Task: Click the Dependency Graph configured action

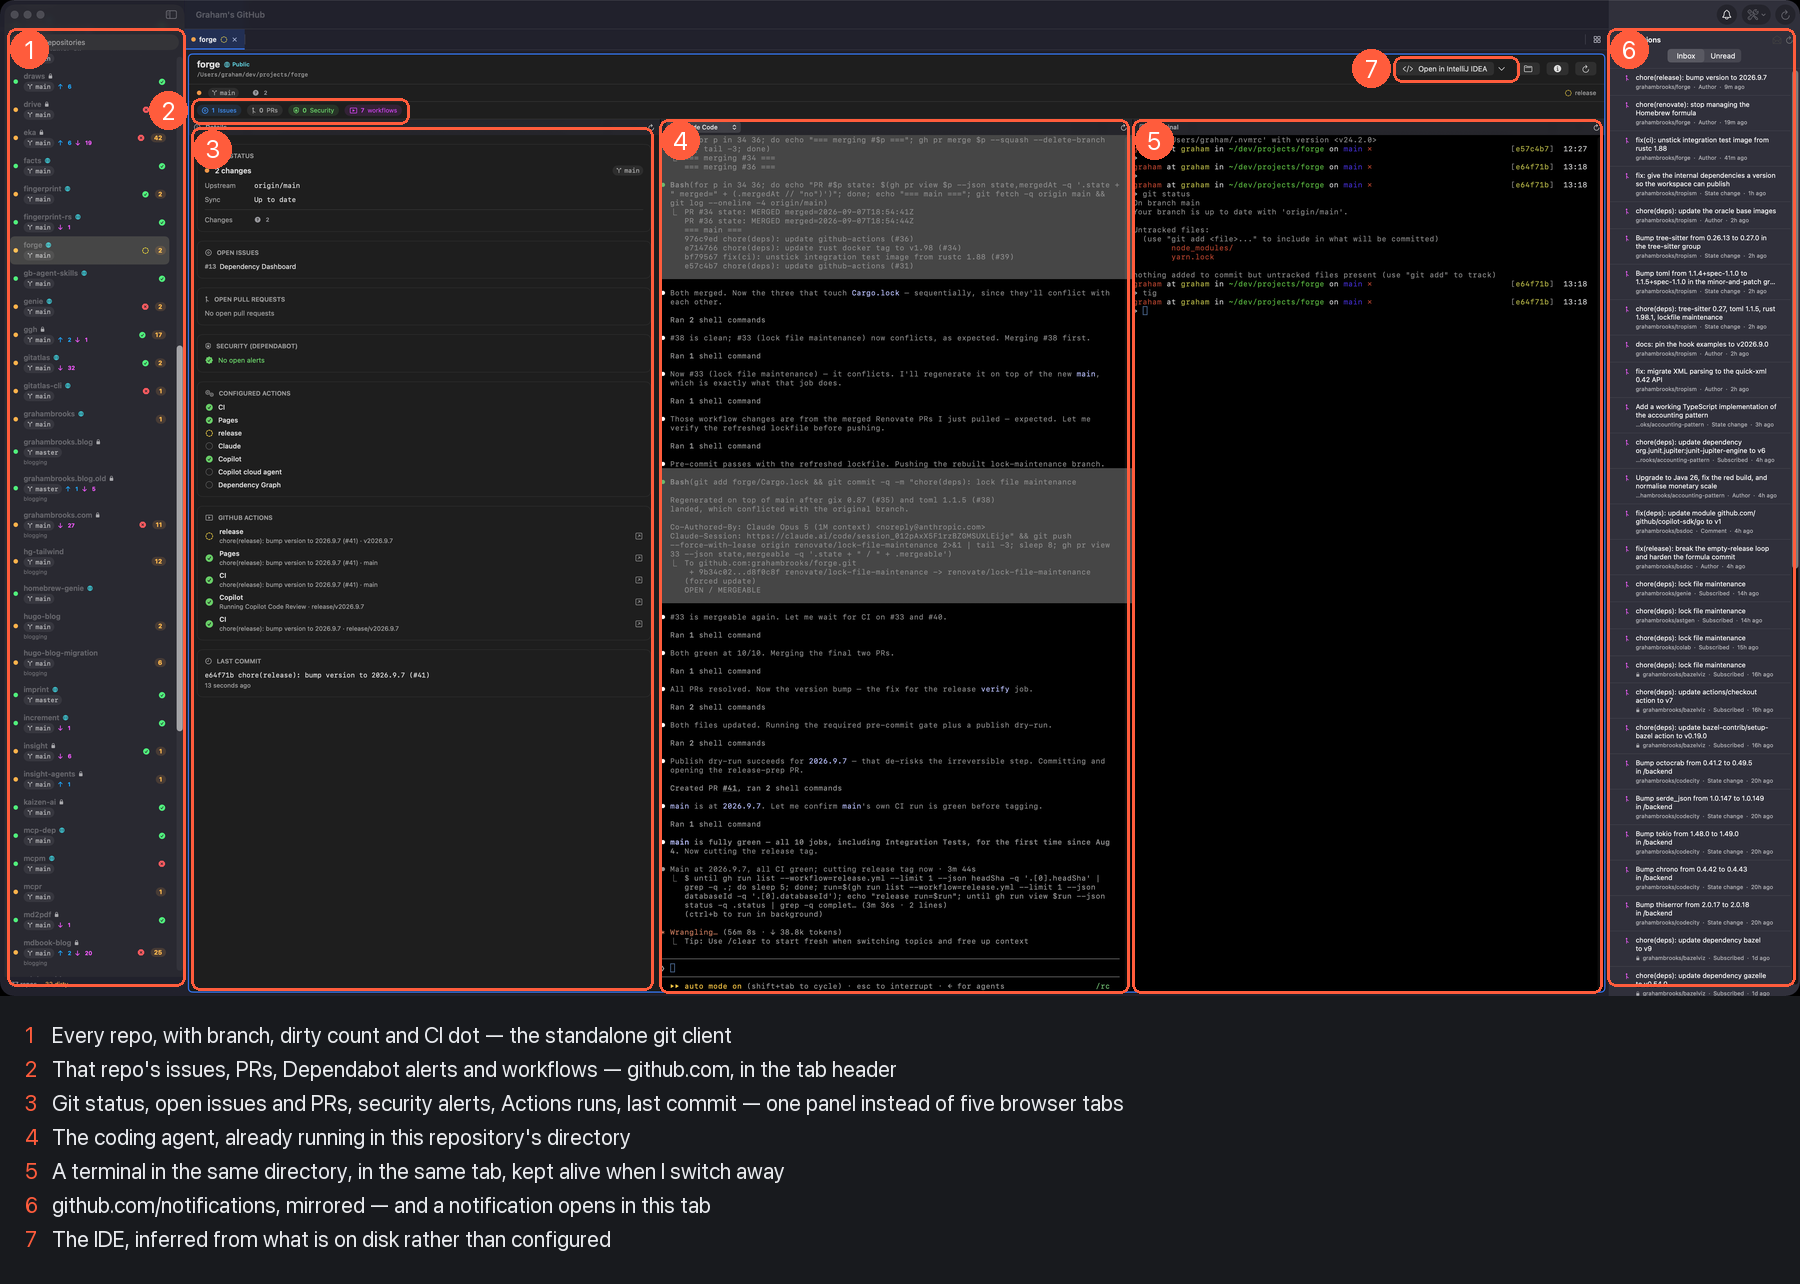Action: (x=243, y=485)
